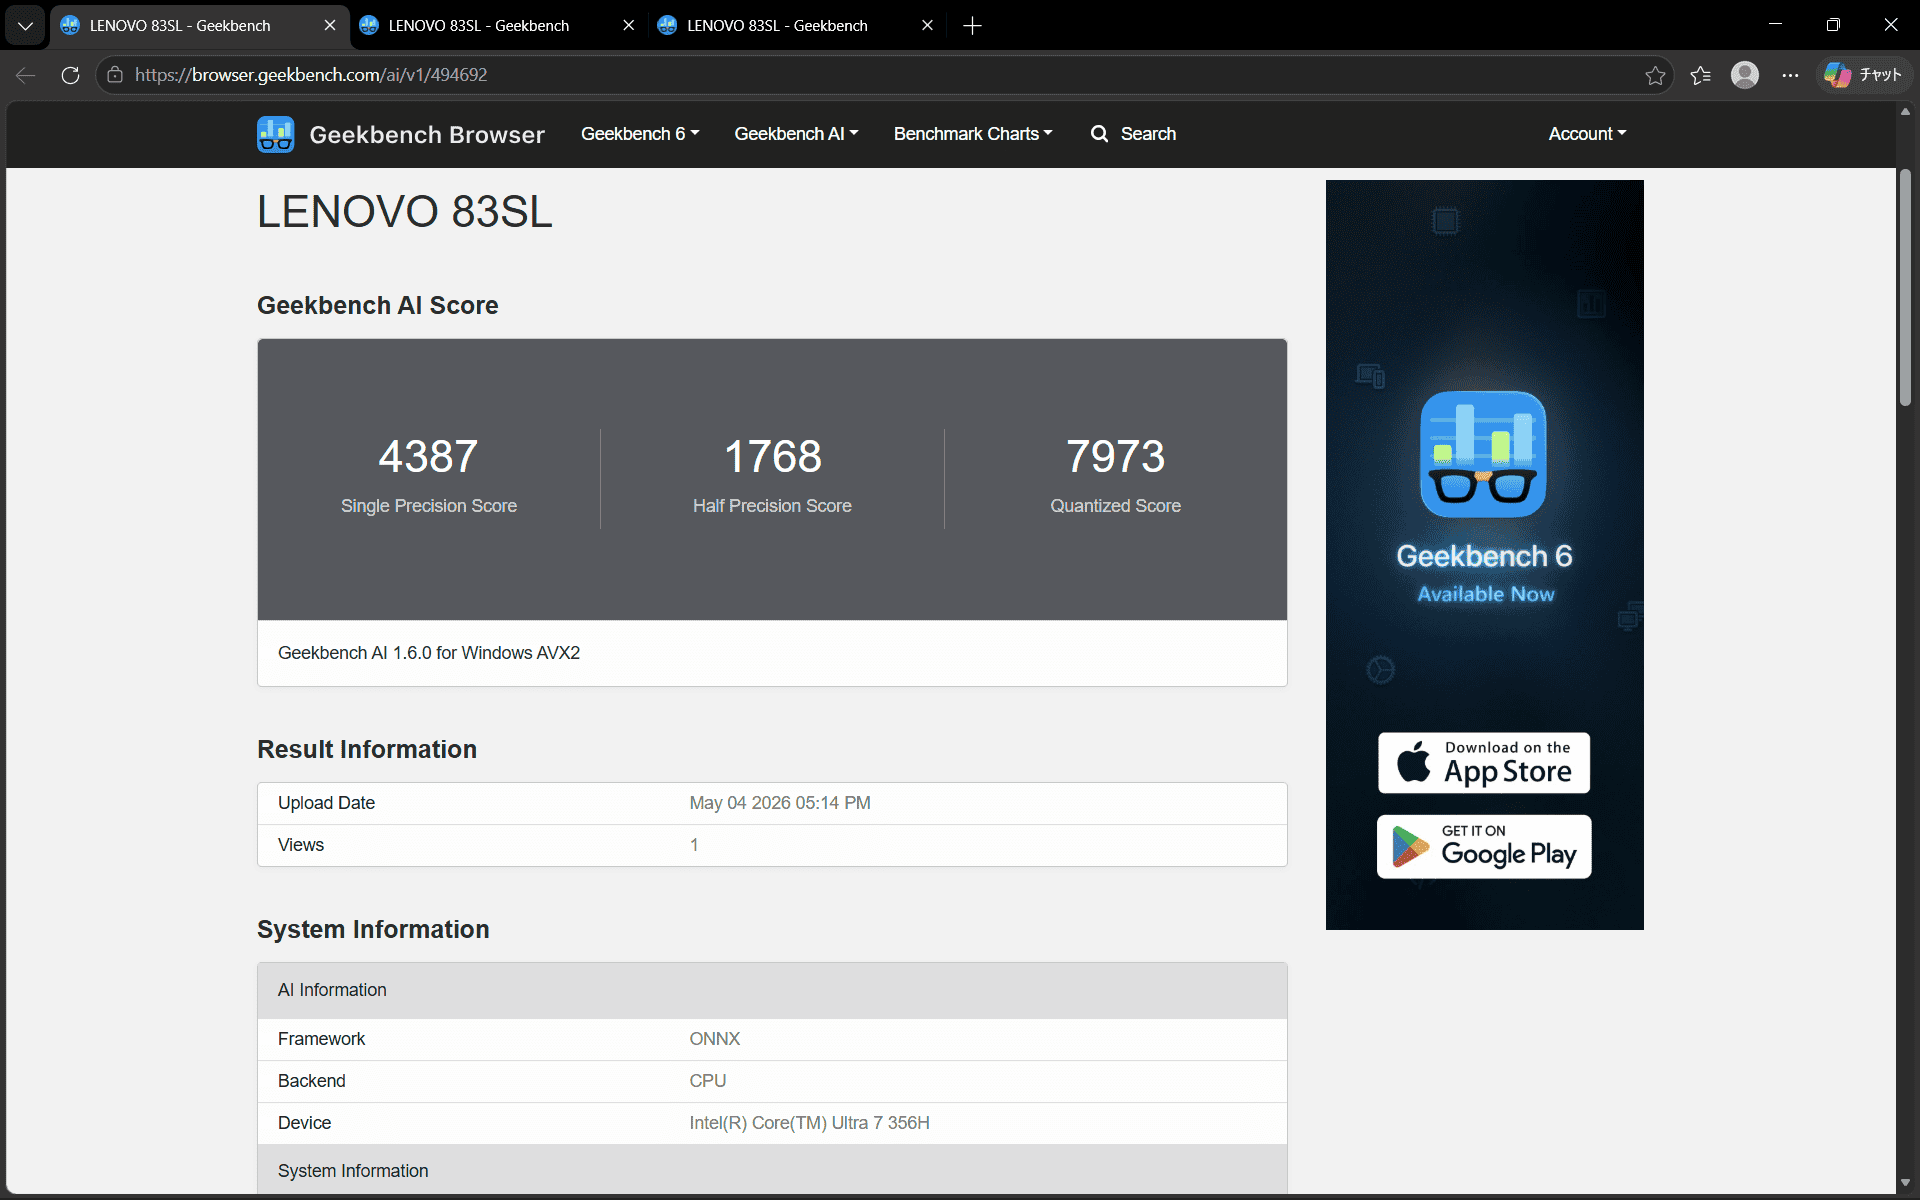Open the favorites list icon
Image resolution: width=1920 pixels, height=1200 pixels.
point(1700,75)
